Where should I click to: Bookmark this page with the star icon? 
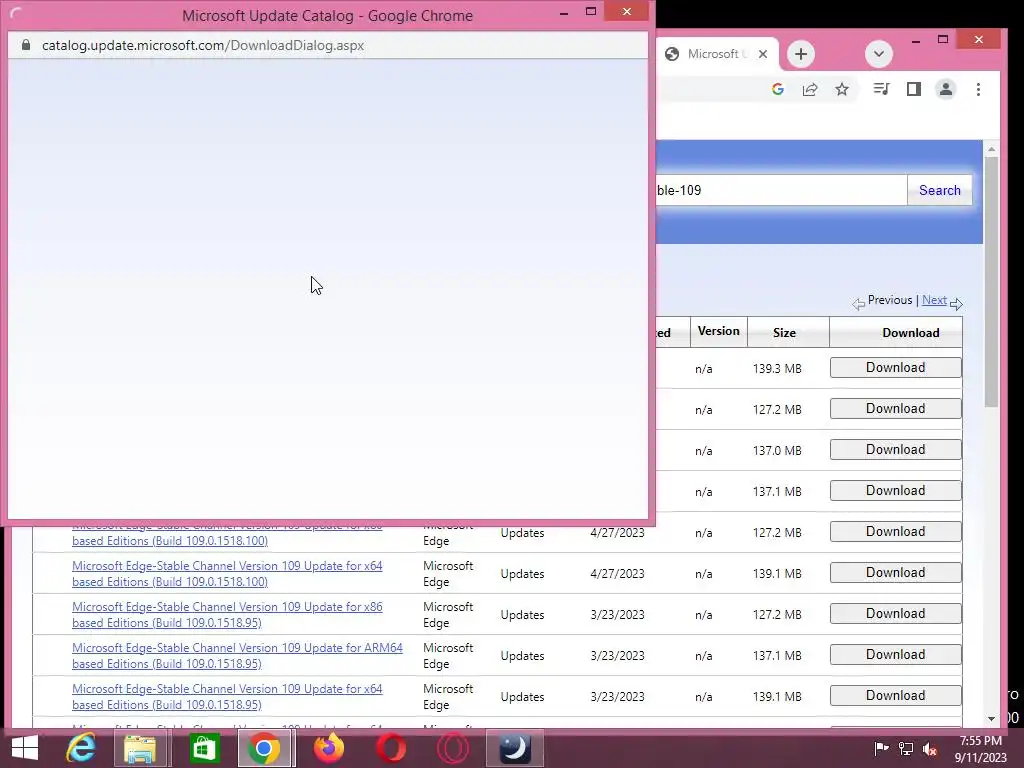click(842, 89)
